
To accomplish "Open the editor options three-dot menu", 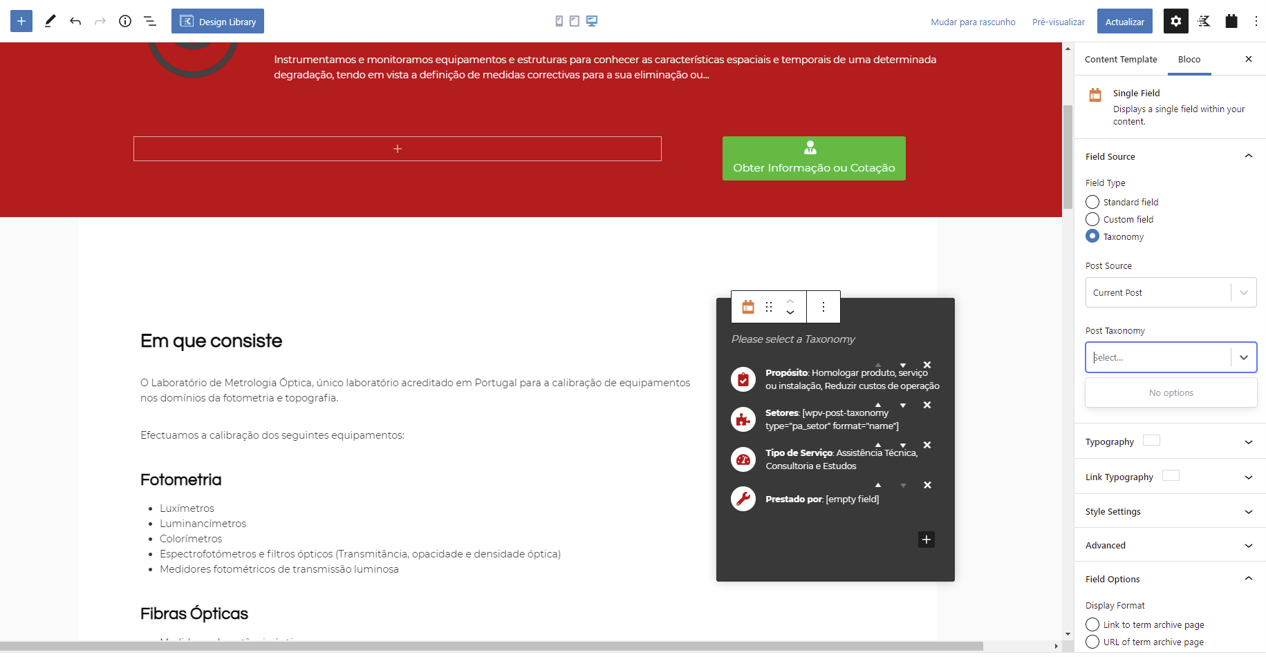I will point(1256,21).
